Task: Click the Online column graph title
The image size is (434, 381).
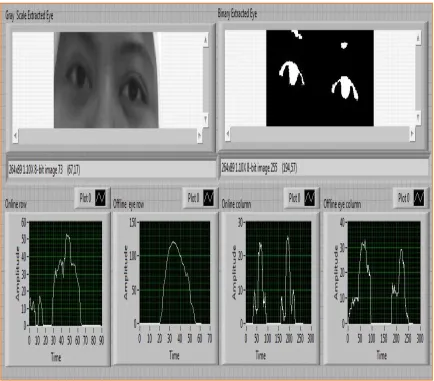Action: (x=236, y=204)
